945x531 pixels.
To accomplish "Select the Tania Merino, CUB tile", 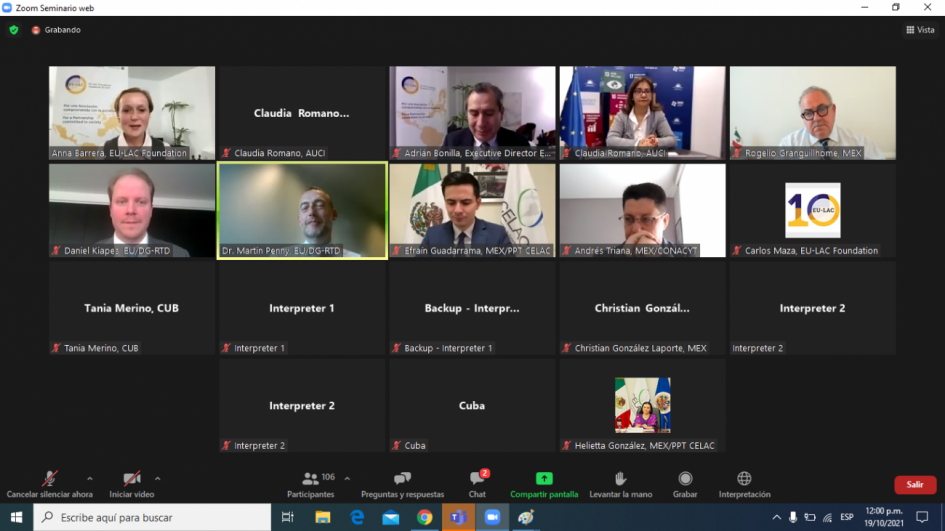I will (x=132, y=308).
